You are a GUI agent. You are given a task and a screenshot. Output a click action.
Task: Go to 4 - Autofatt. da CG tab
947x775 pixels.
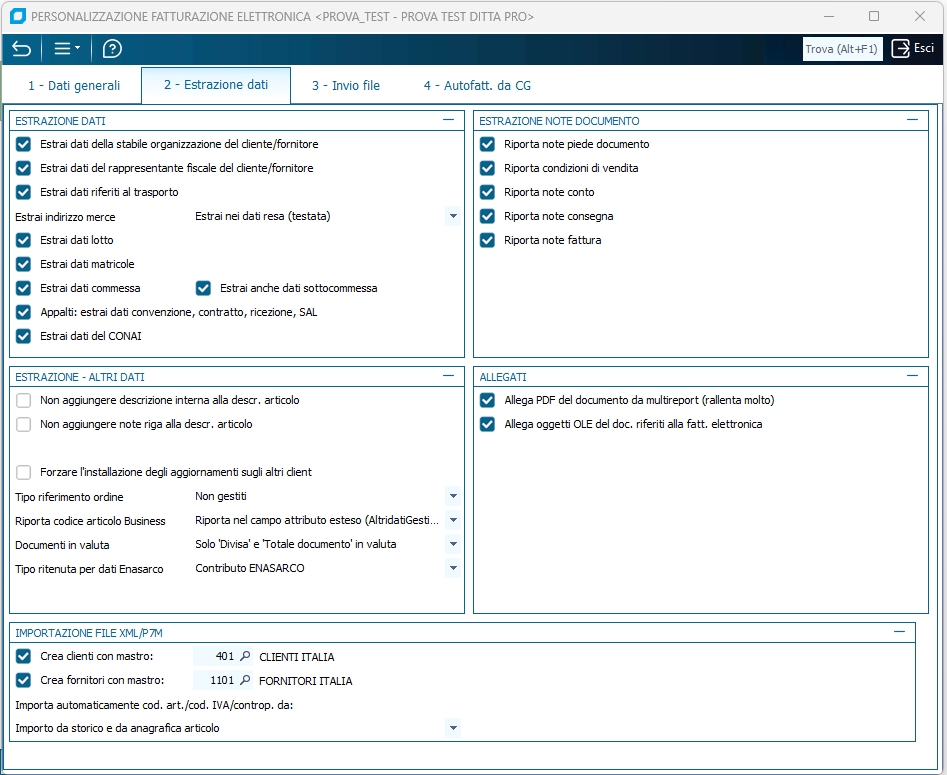[477, 86]
